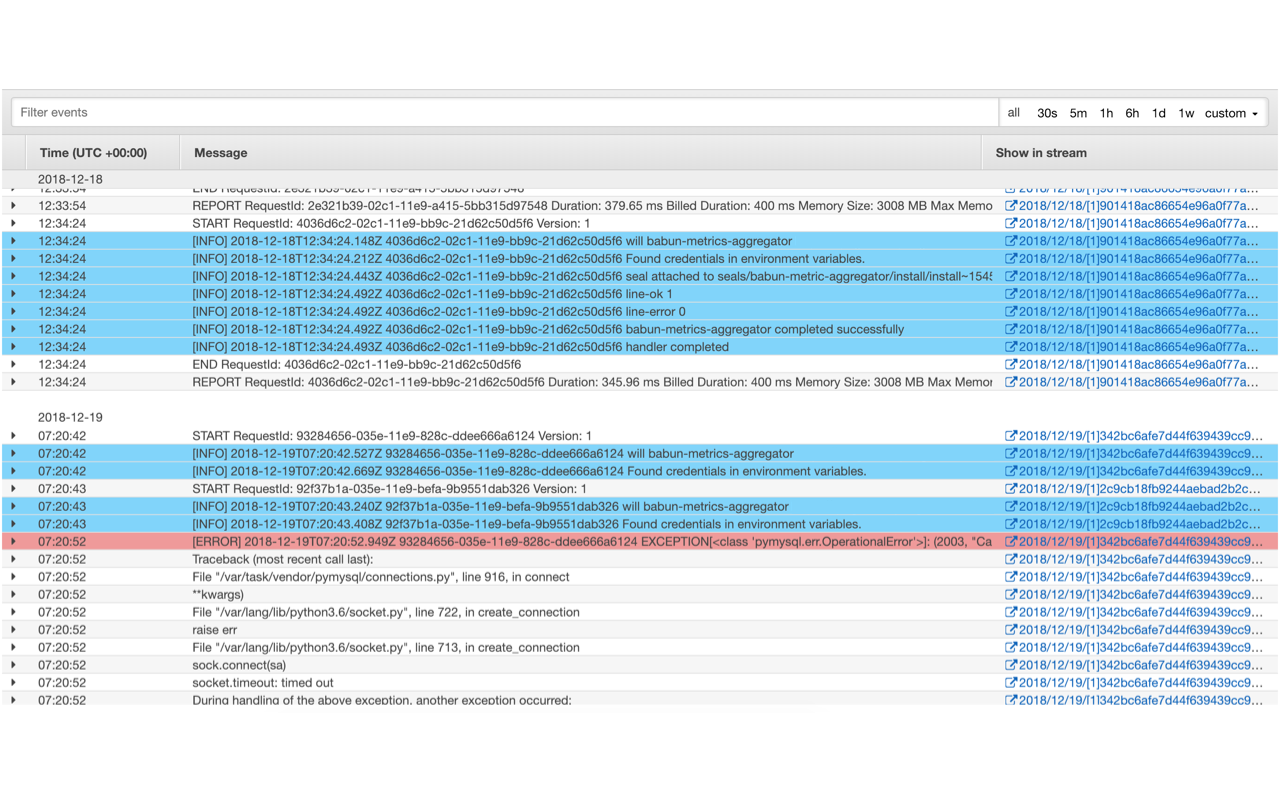Click stream icon for handler completed row
1280x800 pixels.
click(1010, 347)
